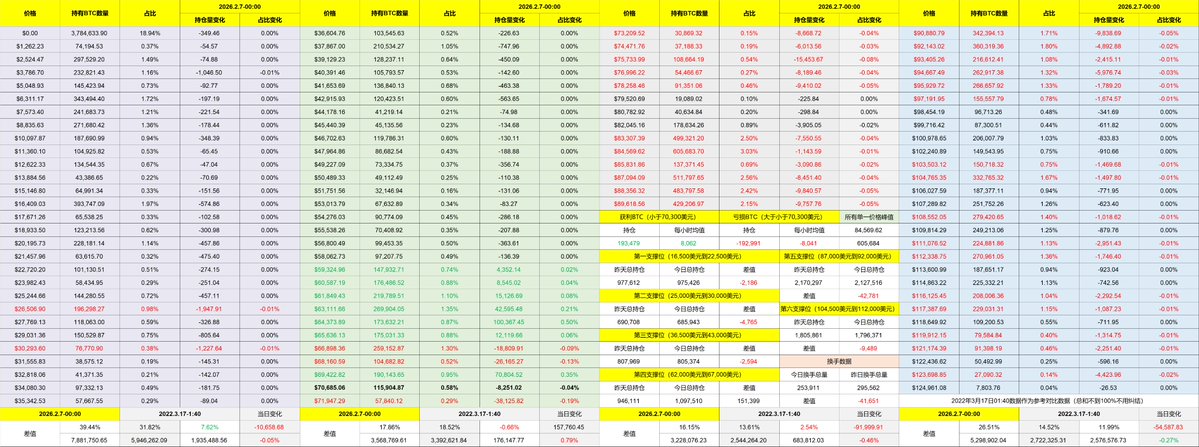
Task: Click the red price $26,506.90
Action: (30, 308)
